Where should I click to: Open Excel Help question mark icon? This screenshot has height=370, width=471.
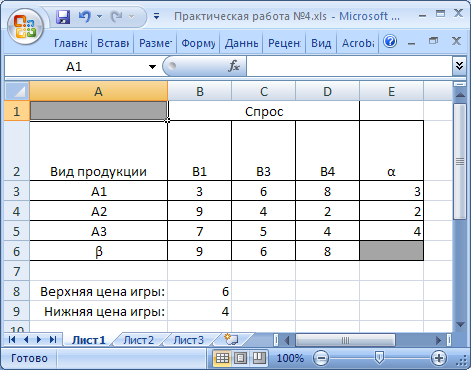[x=390, y=42]
